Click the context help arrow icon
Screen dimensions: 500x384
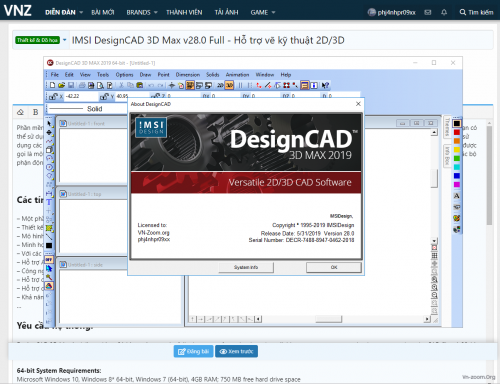325,85
